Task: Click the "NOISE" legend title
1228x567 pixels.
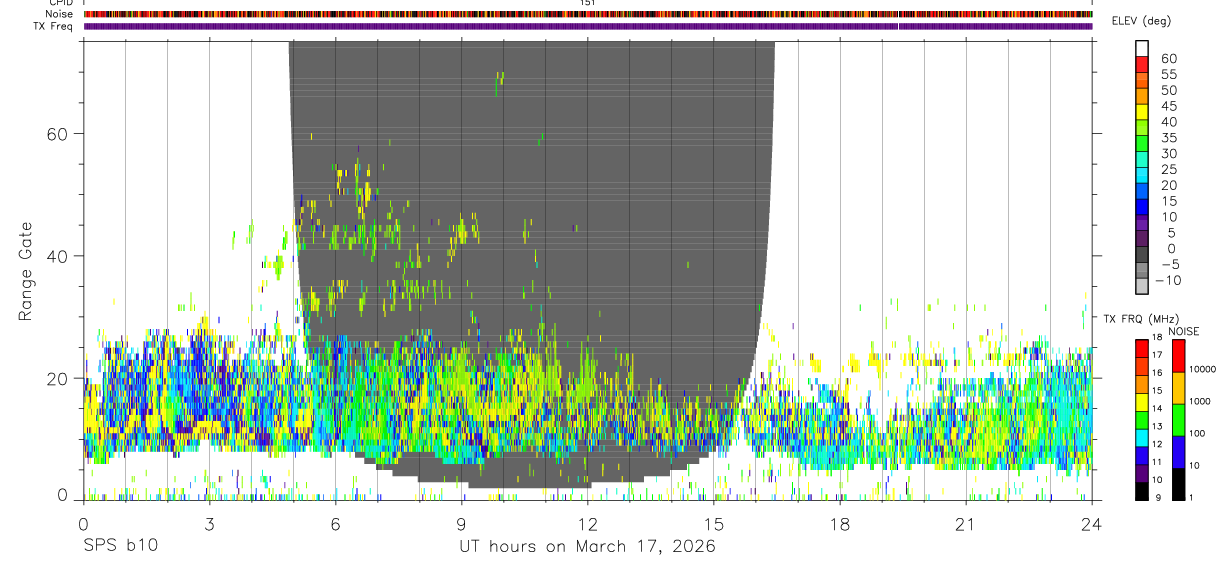Action: (1183, 331)
